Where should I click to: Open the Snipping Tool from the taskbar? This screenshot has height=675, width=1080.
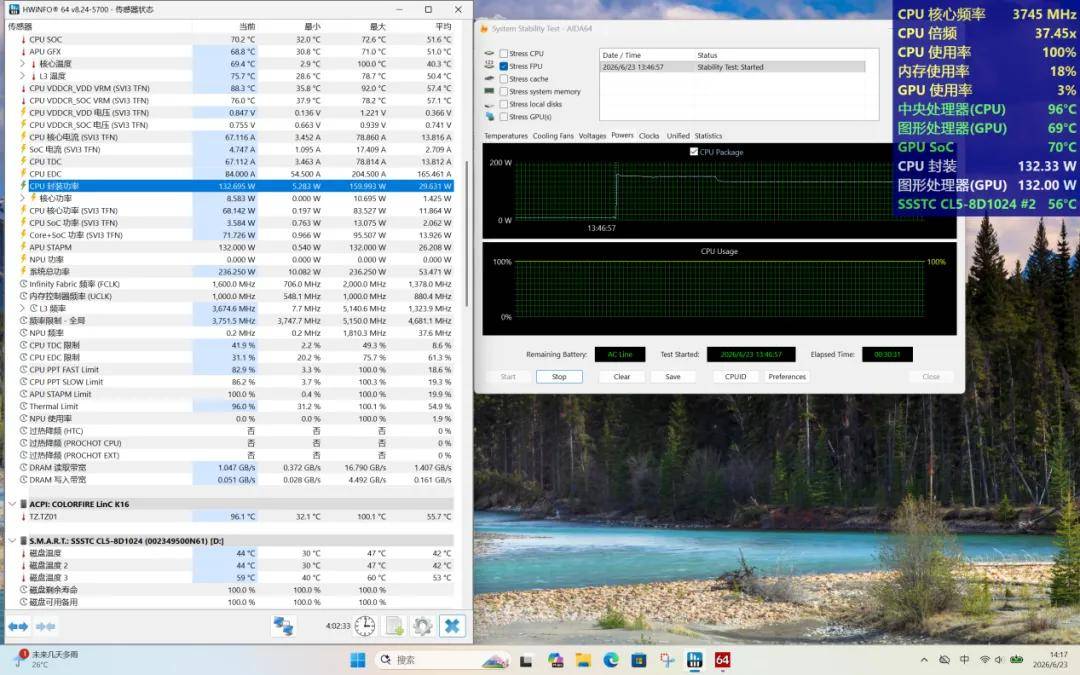click(667, 660)
